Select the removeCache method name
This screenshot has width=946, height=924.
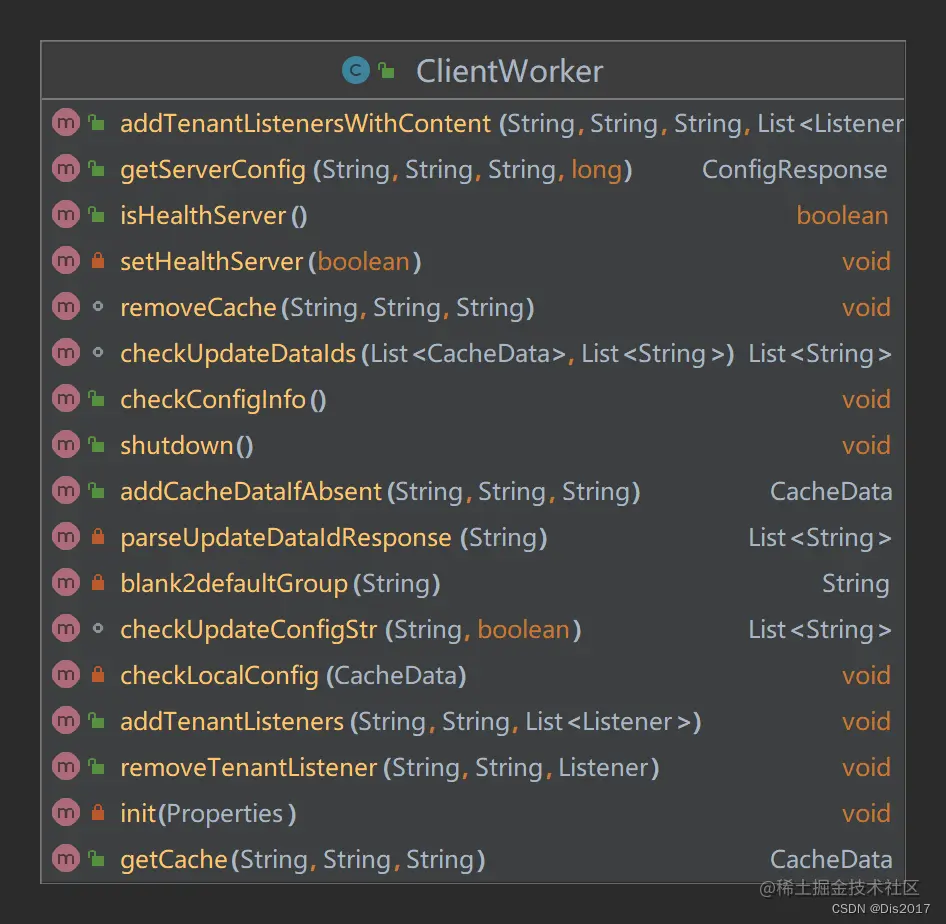(x=198, y=308)
